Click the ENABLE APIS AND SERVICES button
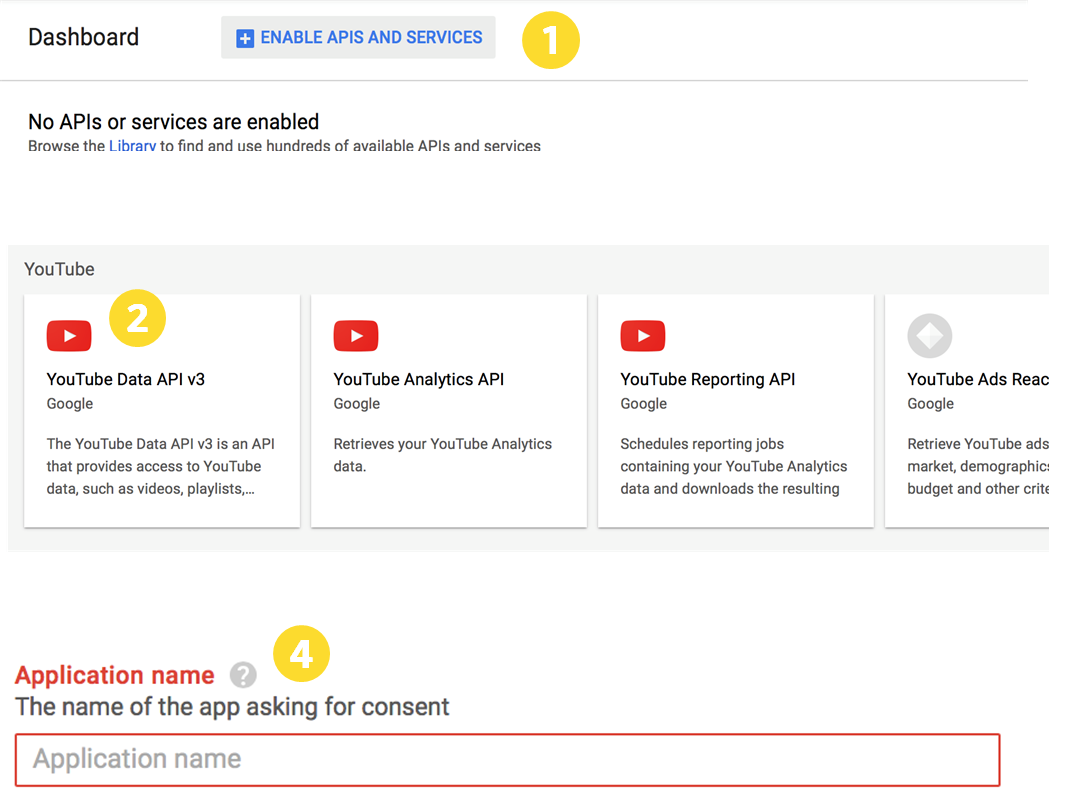Image resolution: width=1079 pixels, height=795 pixels. [x=358, y=37]
